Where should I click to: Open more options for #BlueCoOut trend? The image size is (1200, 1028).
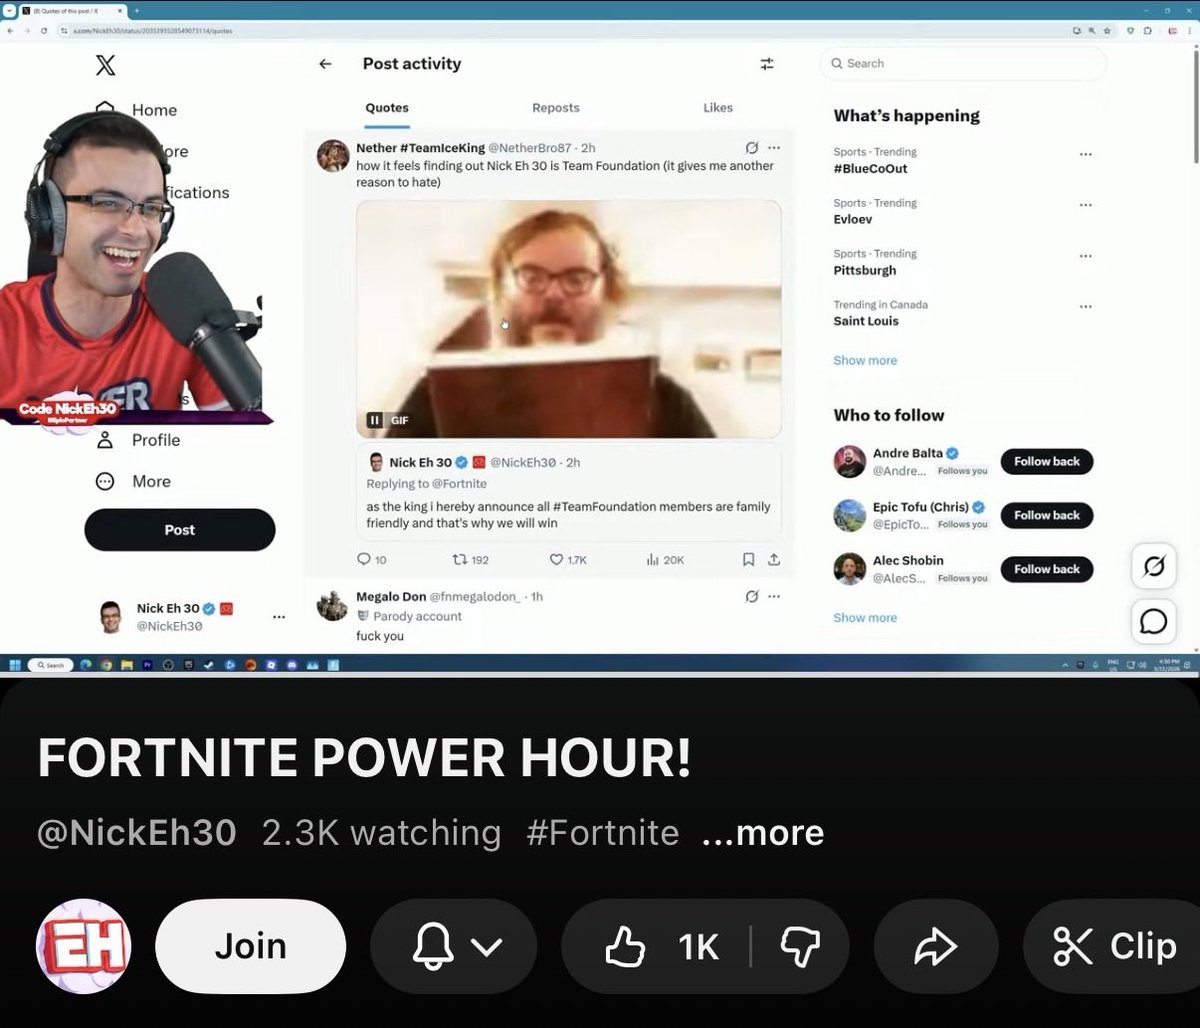tap(1085, 155)
